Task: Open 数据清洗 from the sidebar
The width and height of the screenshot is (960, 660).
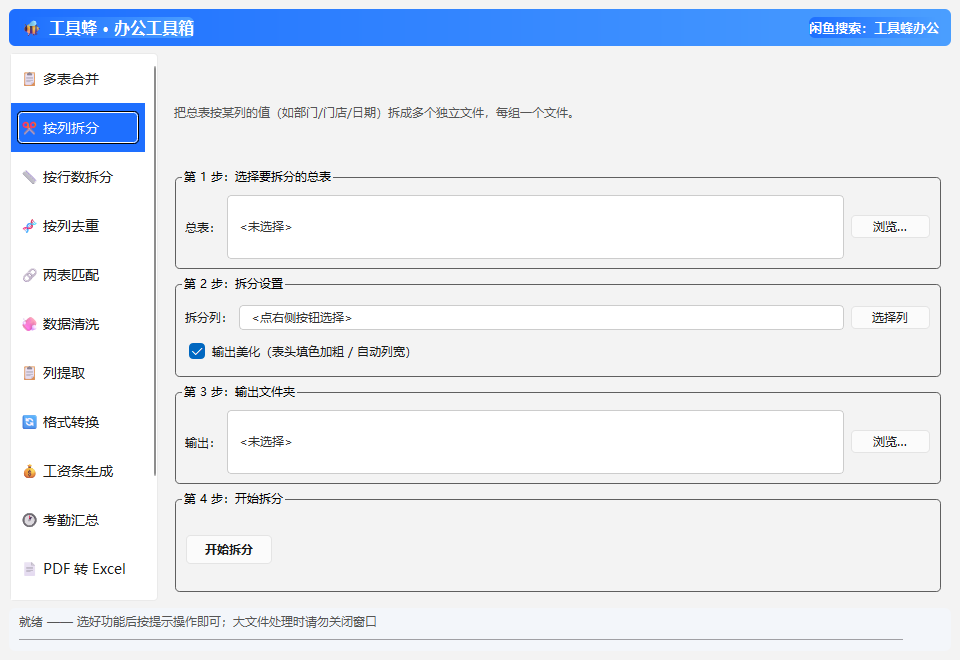Action: pyautogui.click(x=78, y=324)
